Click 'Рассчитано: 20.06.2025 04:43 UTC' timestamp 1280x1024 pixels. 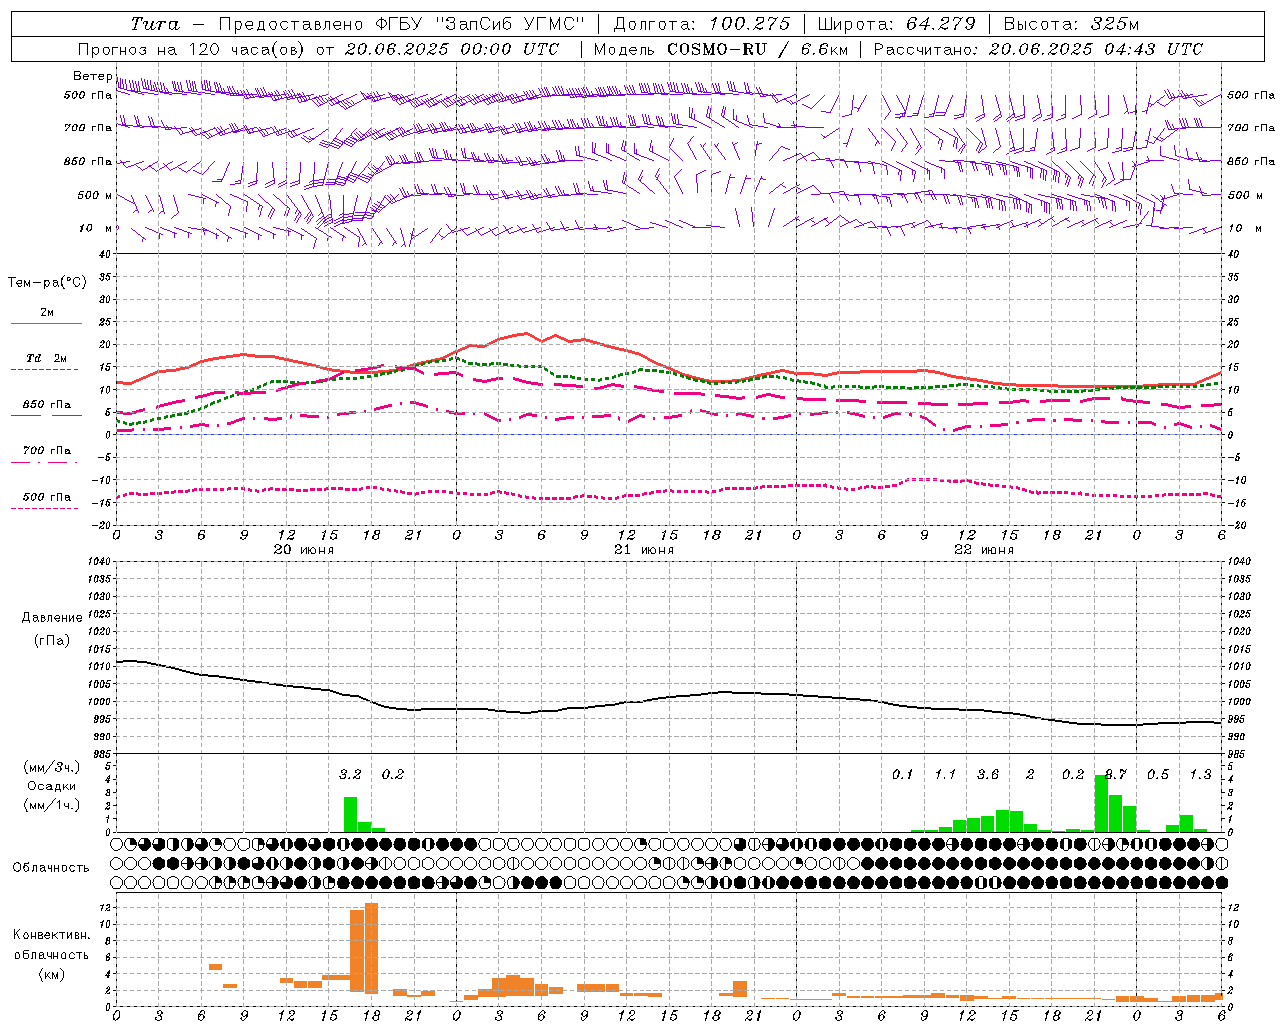1038,49
